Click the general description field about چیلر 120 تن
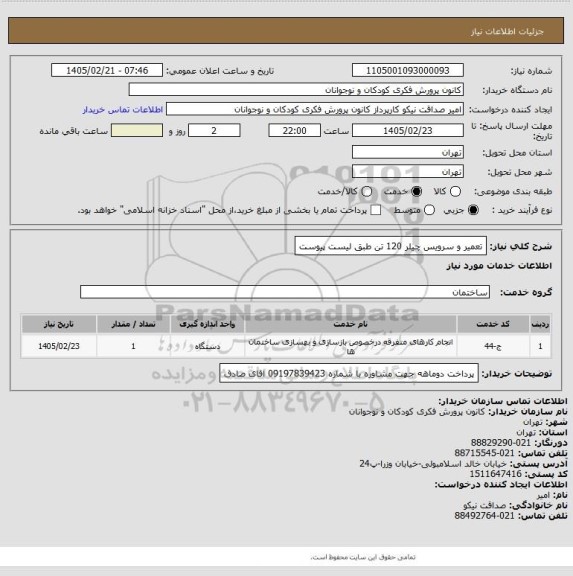The width and height of the screenshot is (573, 576). [x=390, y=246]
